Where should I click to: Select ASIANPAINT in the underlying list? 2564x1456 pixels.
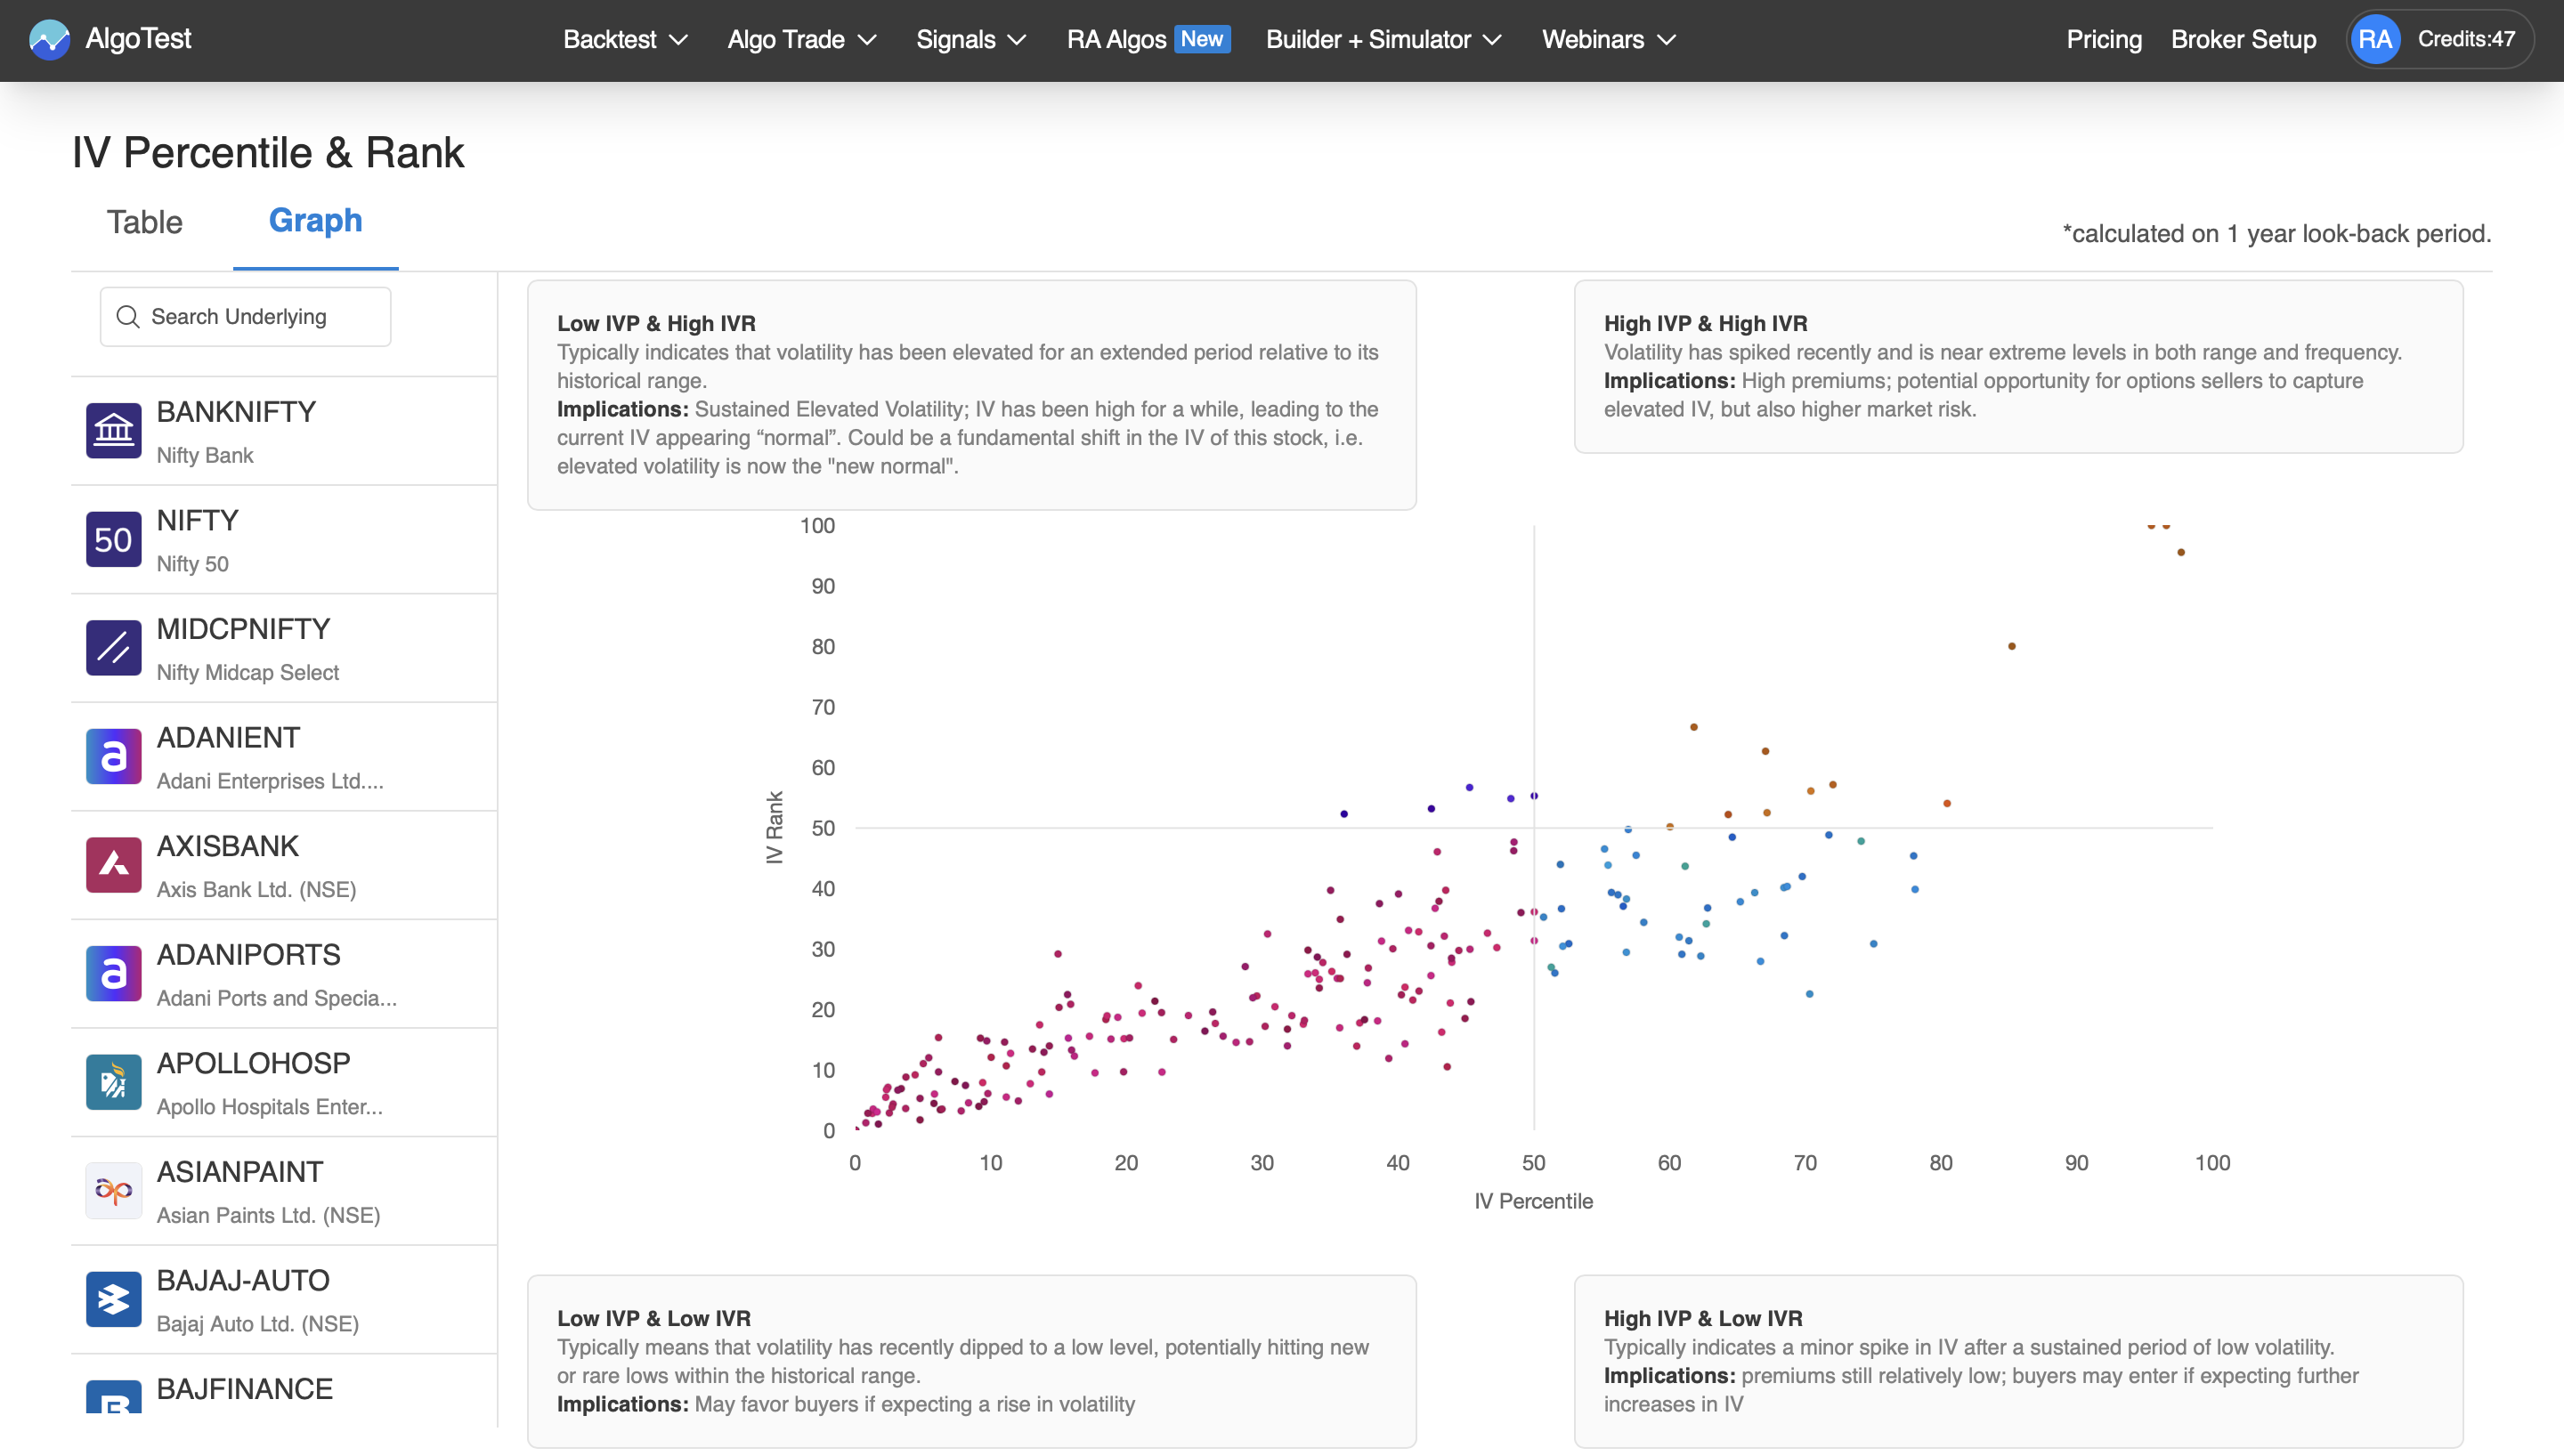click(x=284, y=1191)
